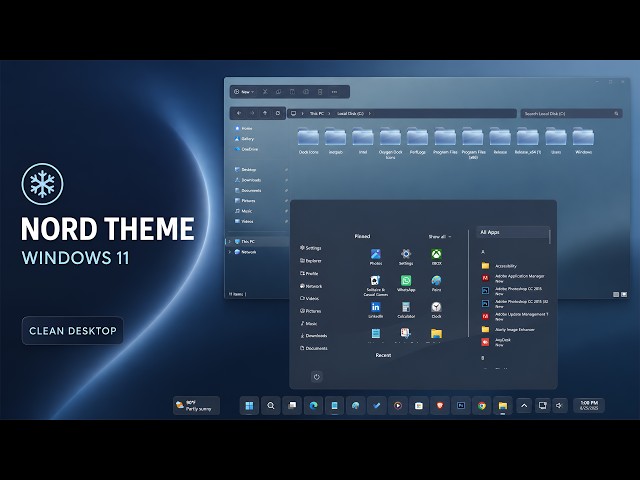Click the volume icon in system tray
This screenshot has height=480, width=640.
point(559,406)
